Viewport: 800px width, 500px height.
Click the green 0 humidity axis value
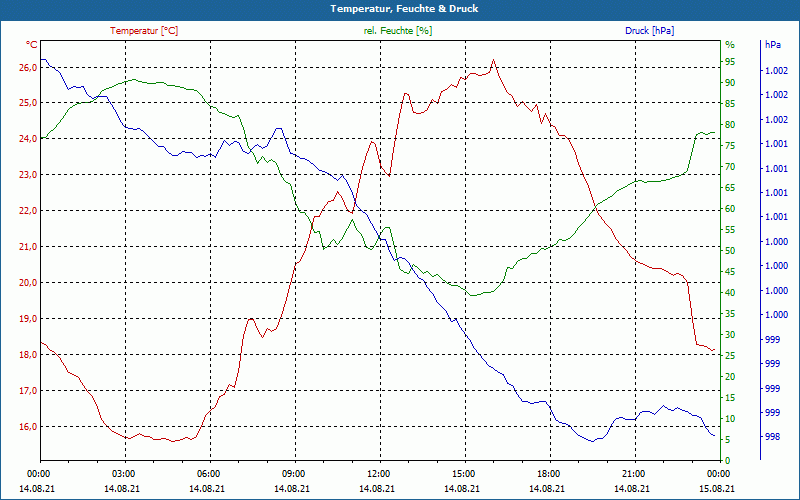728,461
